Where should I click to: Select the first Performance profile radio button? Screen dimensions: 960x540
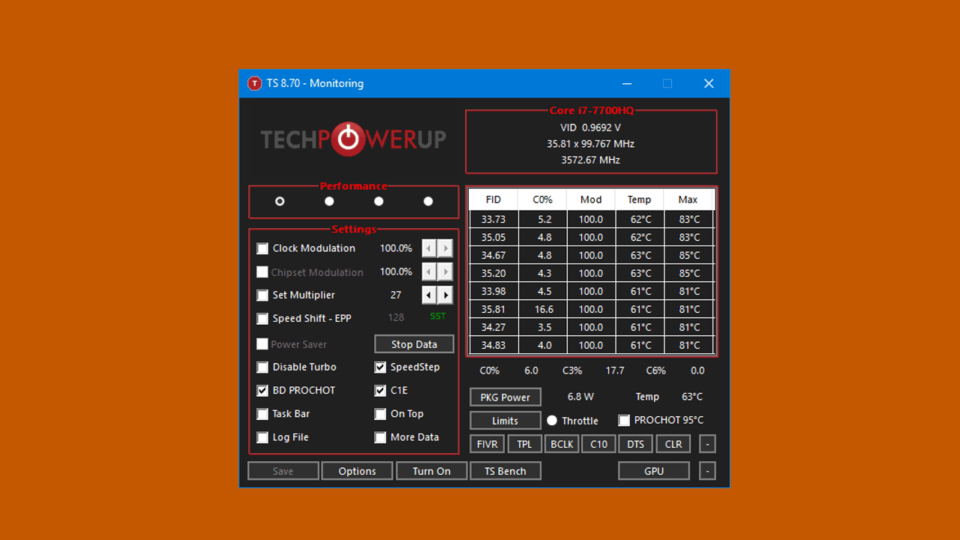280,201
